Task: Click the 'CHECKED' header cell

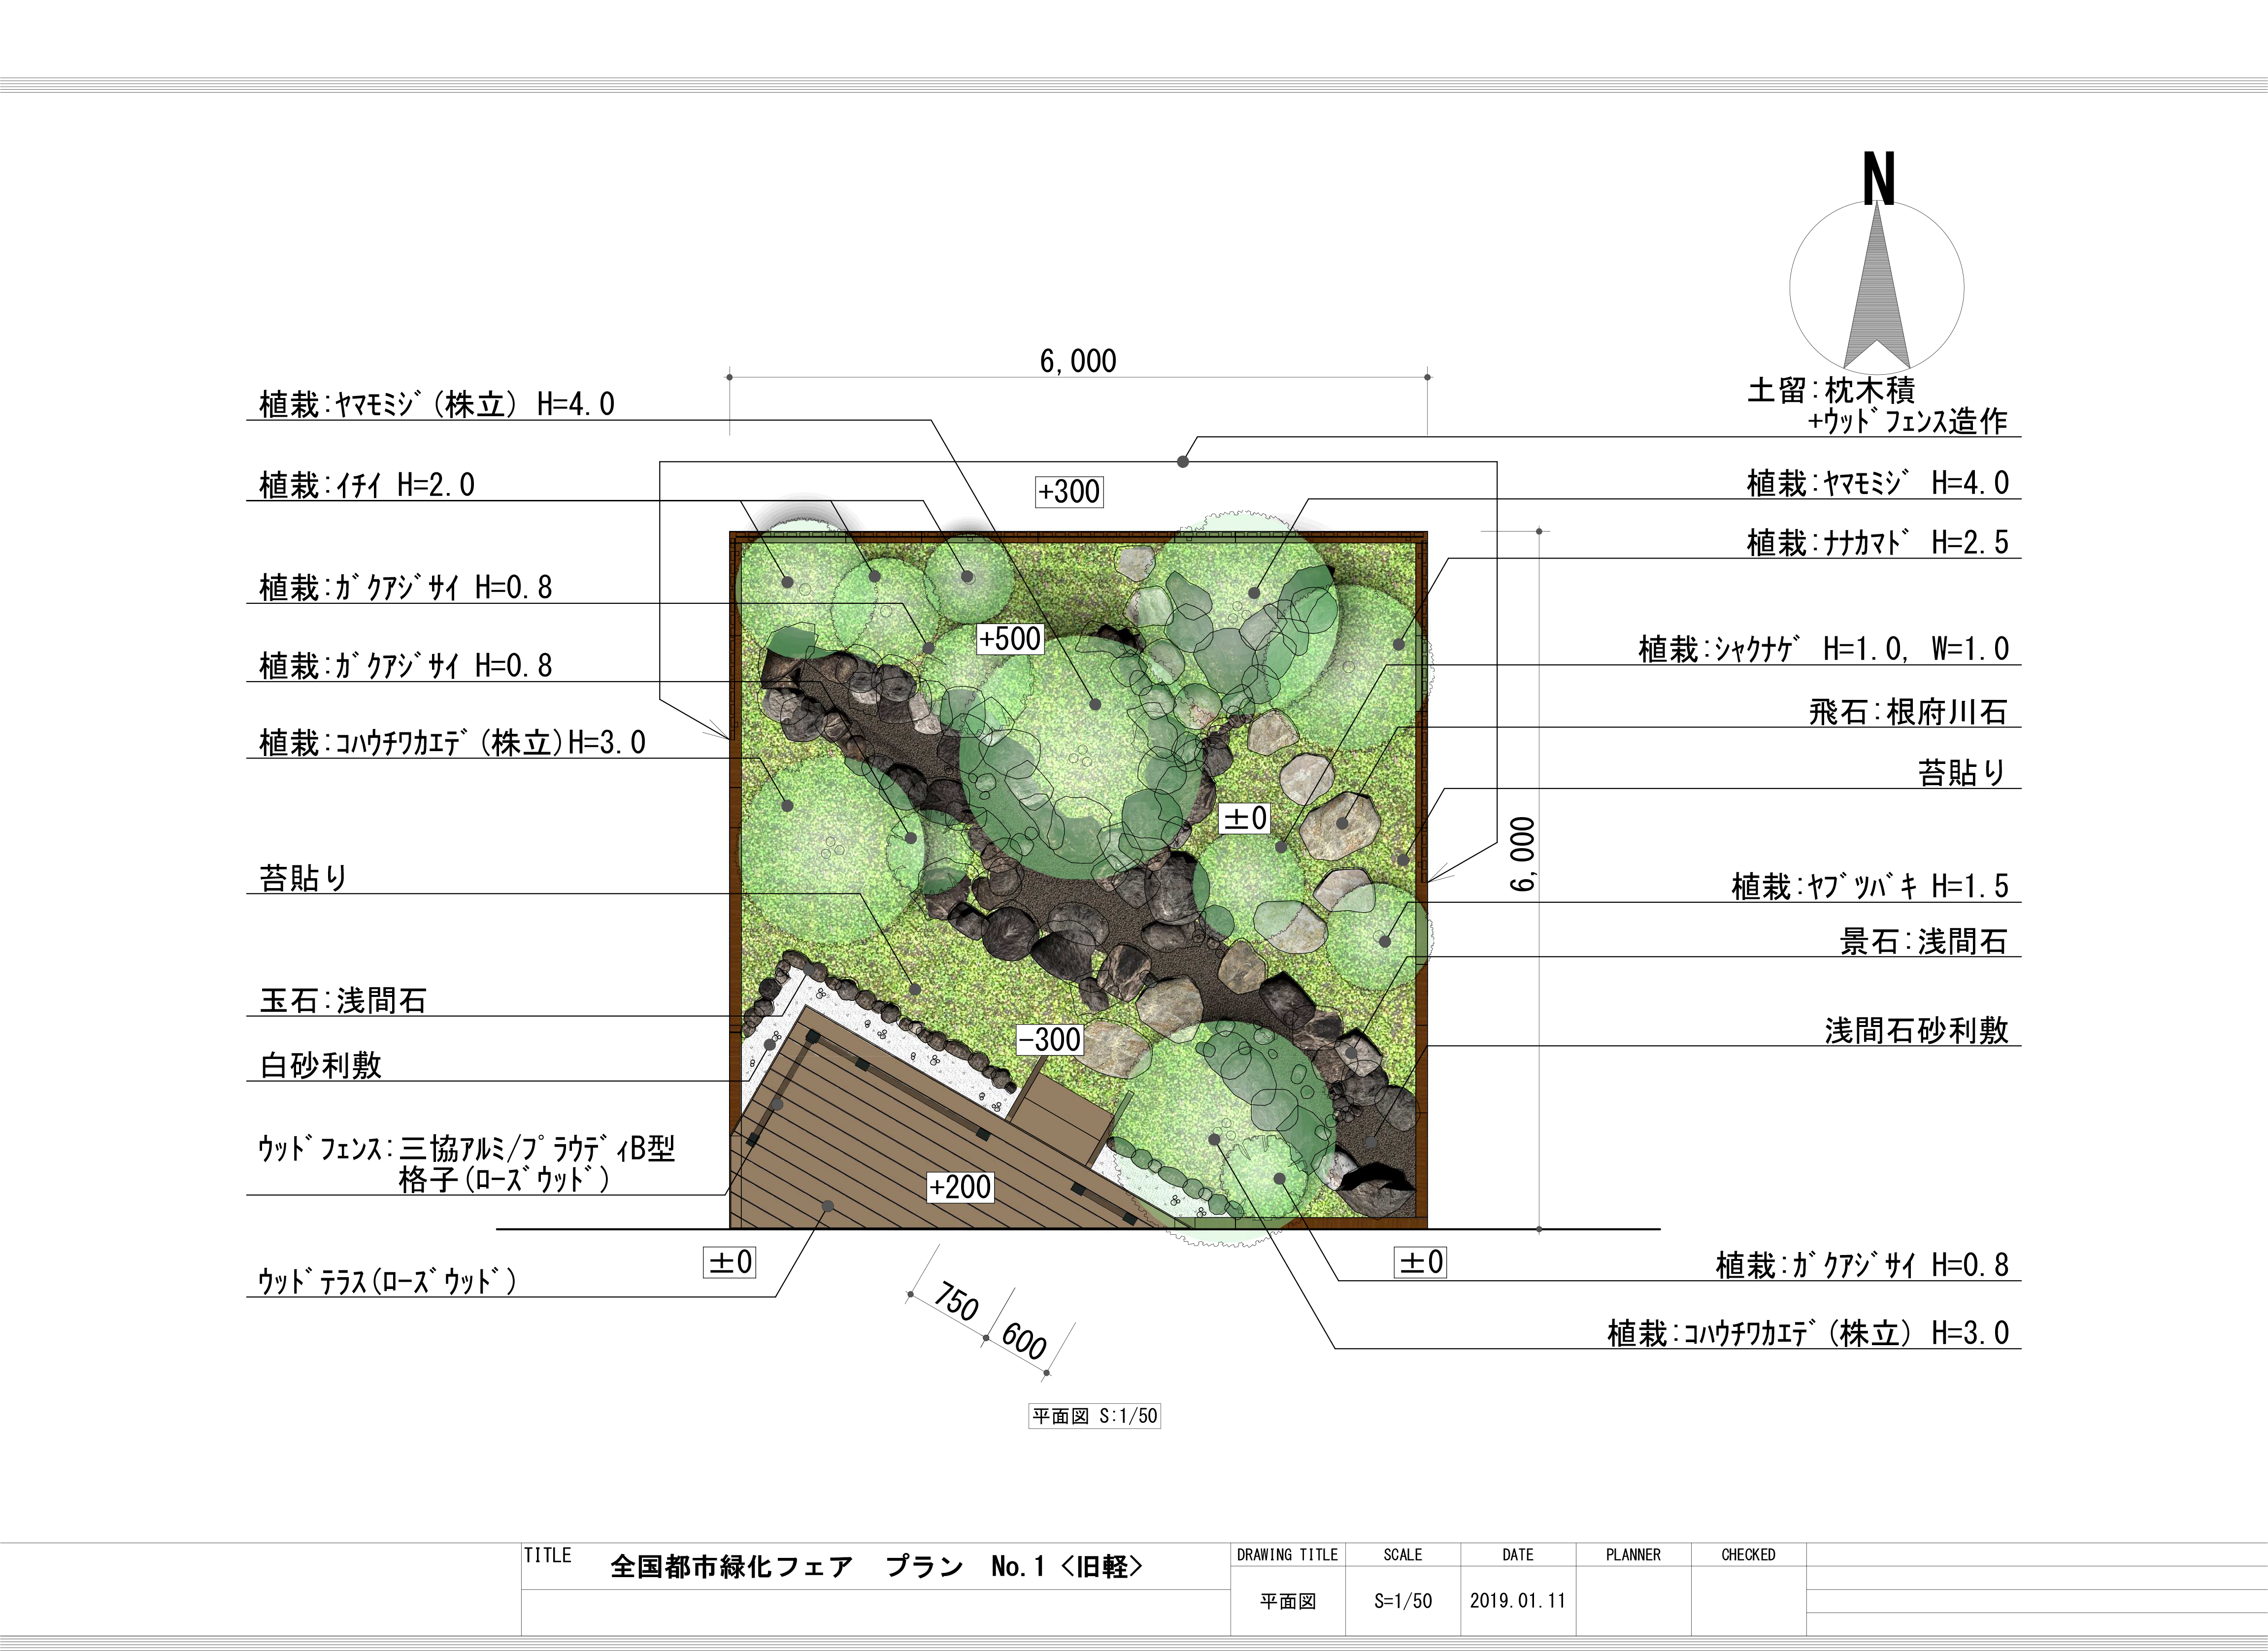Action: 1748,1555
